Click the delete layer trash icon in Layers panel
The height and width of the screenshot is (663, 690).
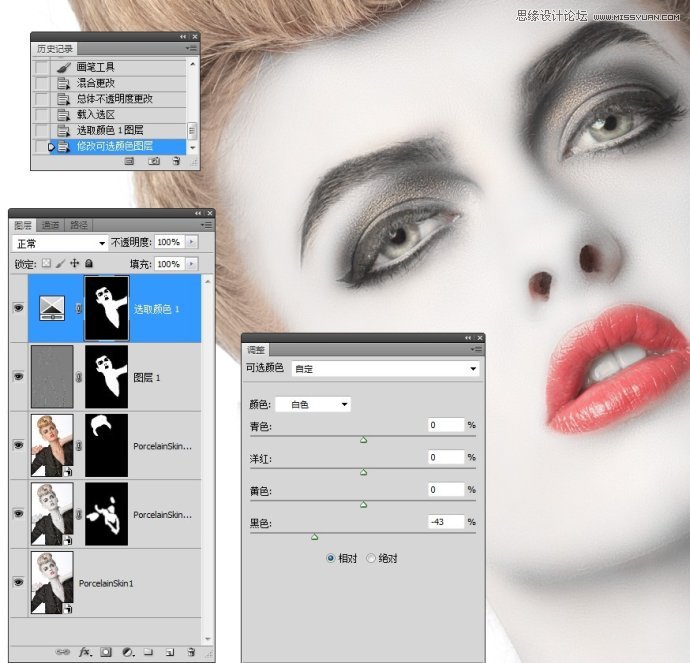(x=191, y=652)
